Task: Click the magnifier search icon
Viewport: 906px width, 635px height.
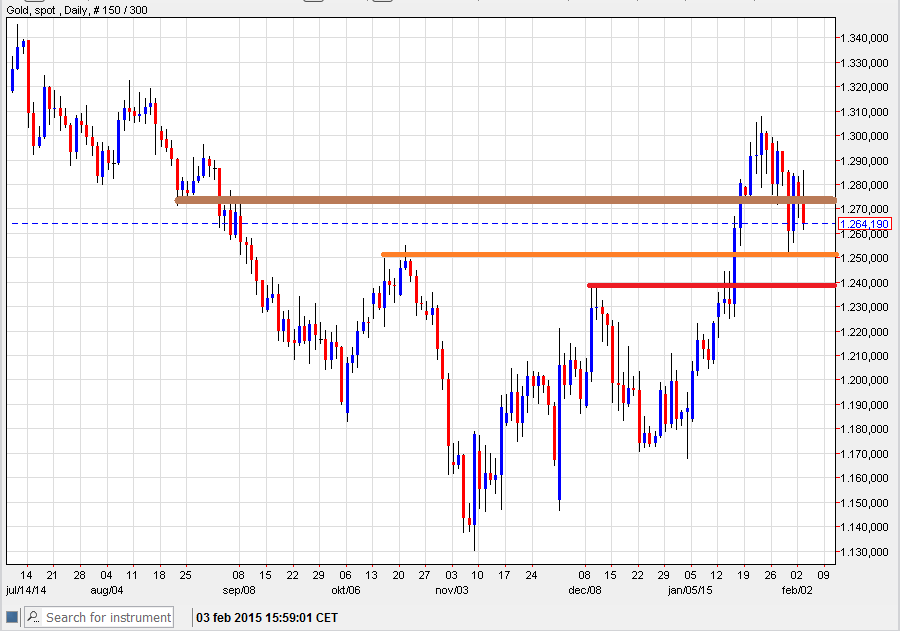Action: (34, 617)
